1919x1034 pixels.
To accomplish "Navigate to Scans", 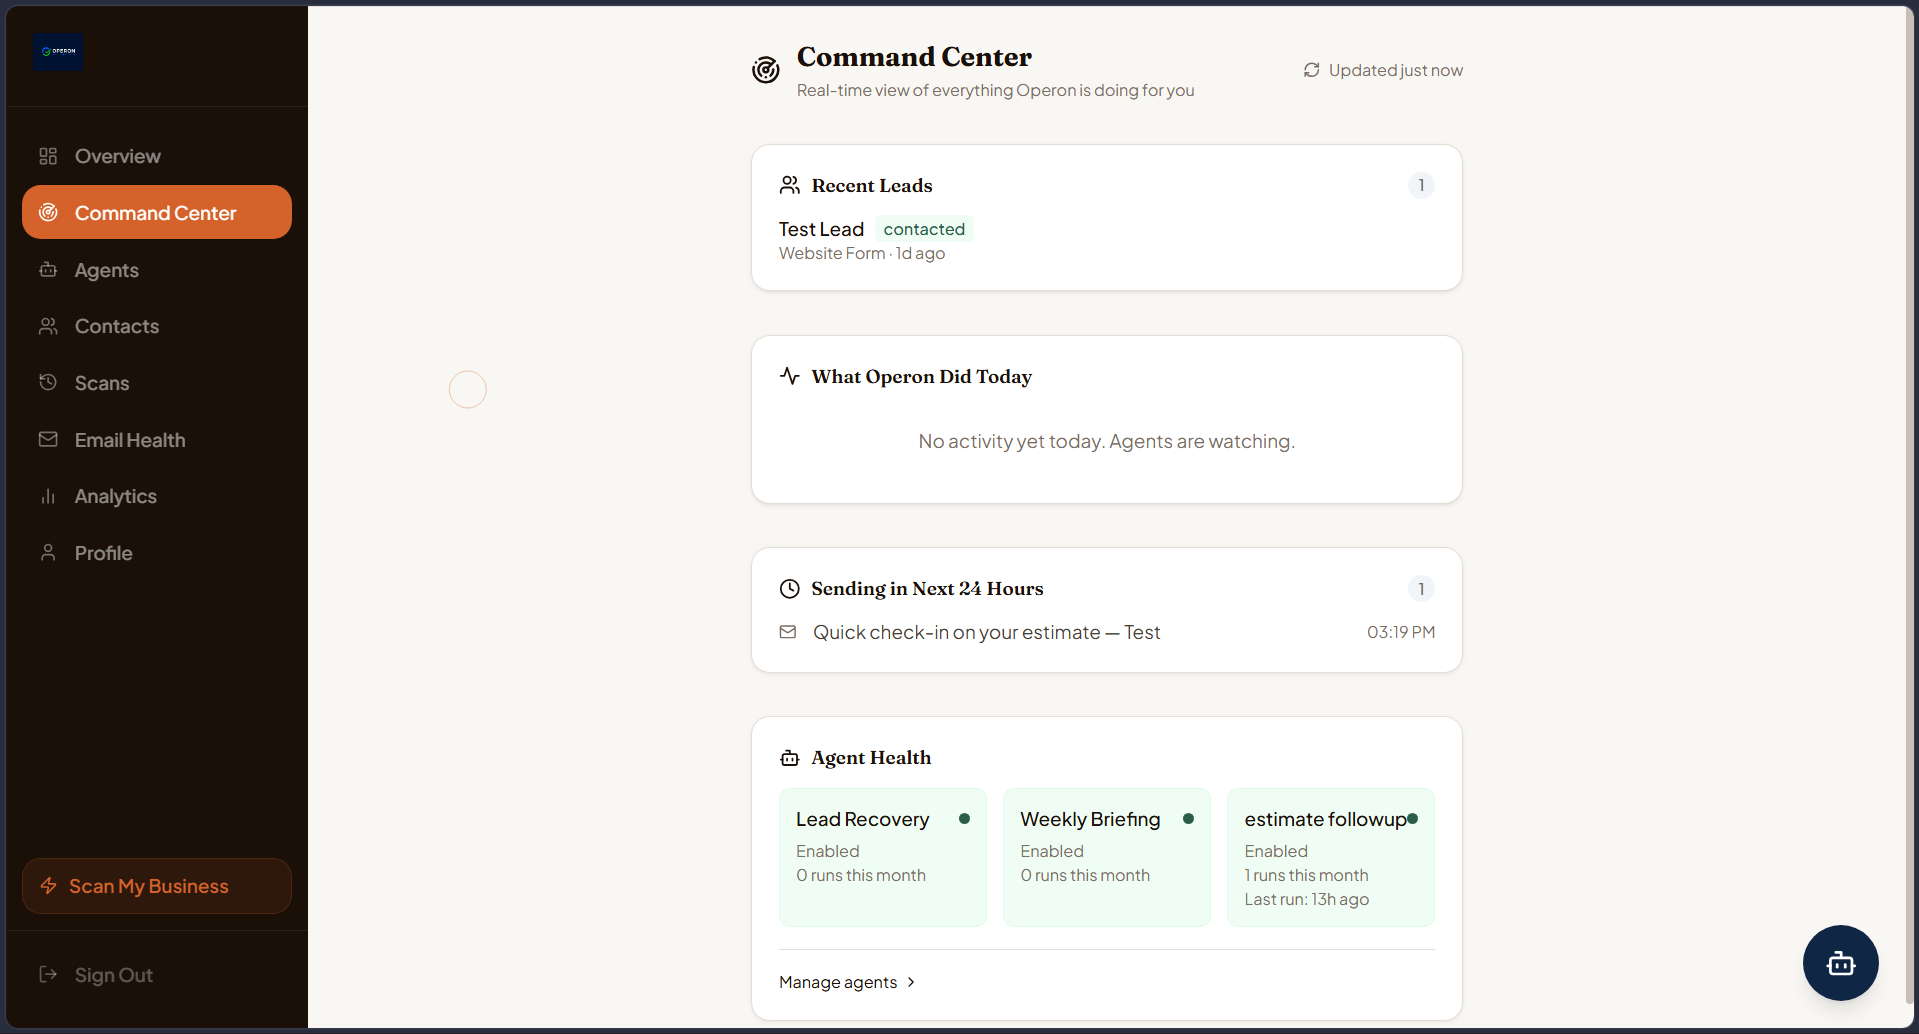I will click(157, 383).
